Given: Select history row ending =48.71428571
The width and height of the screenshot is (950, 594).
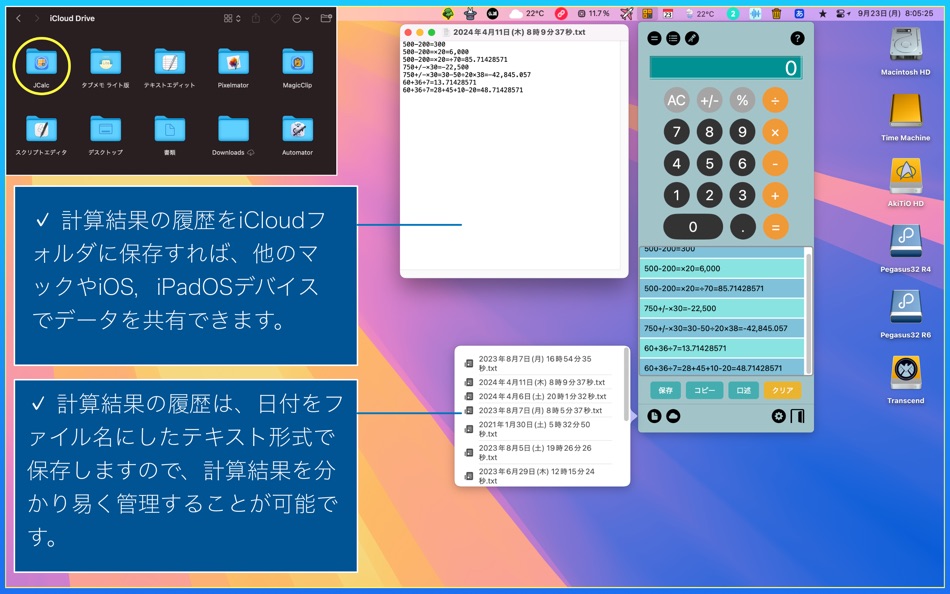Looking at the screenshot, I should point(722,368).
